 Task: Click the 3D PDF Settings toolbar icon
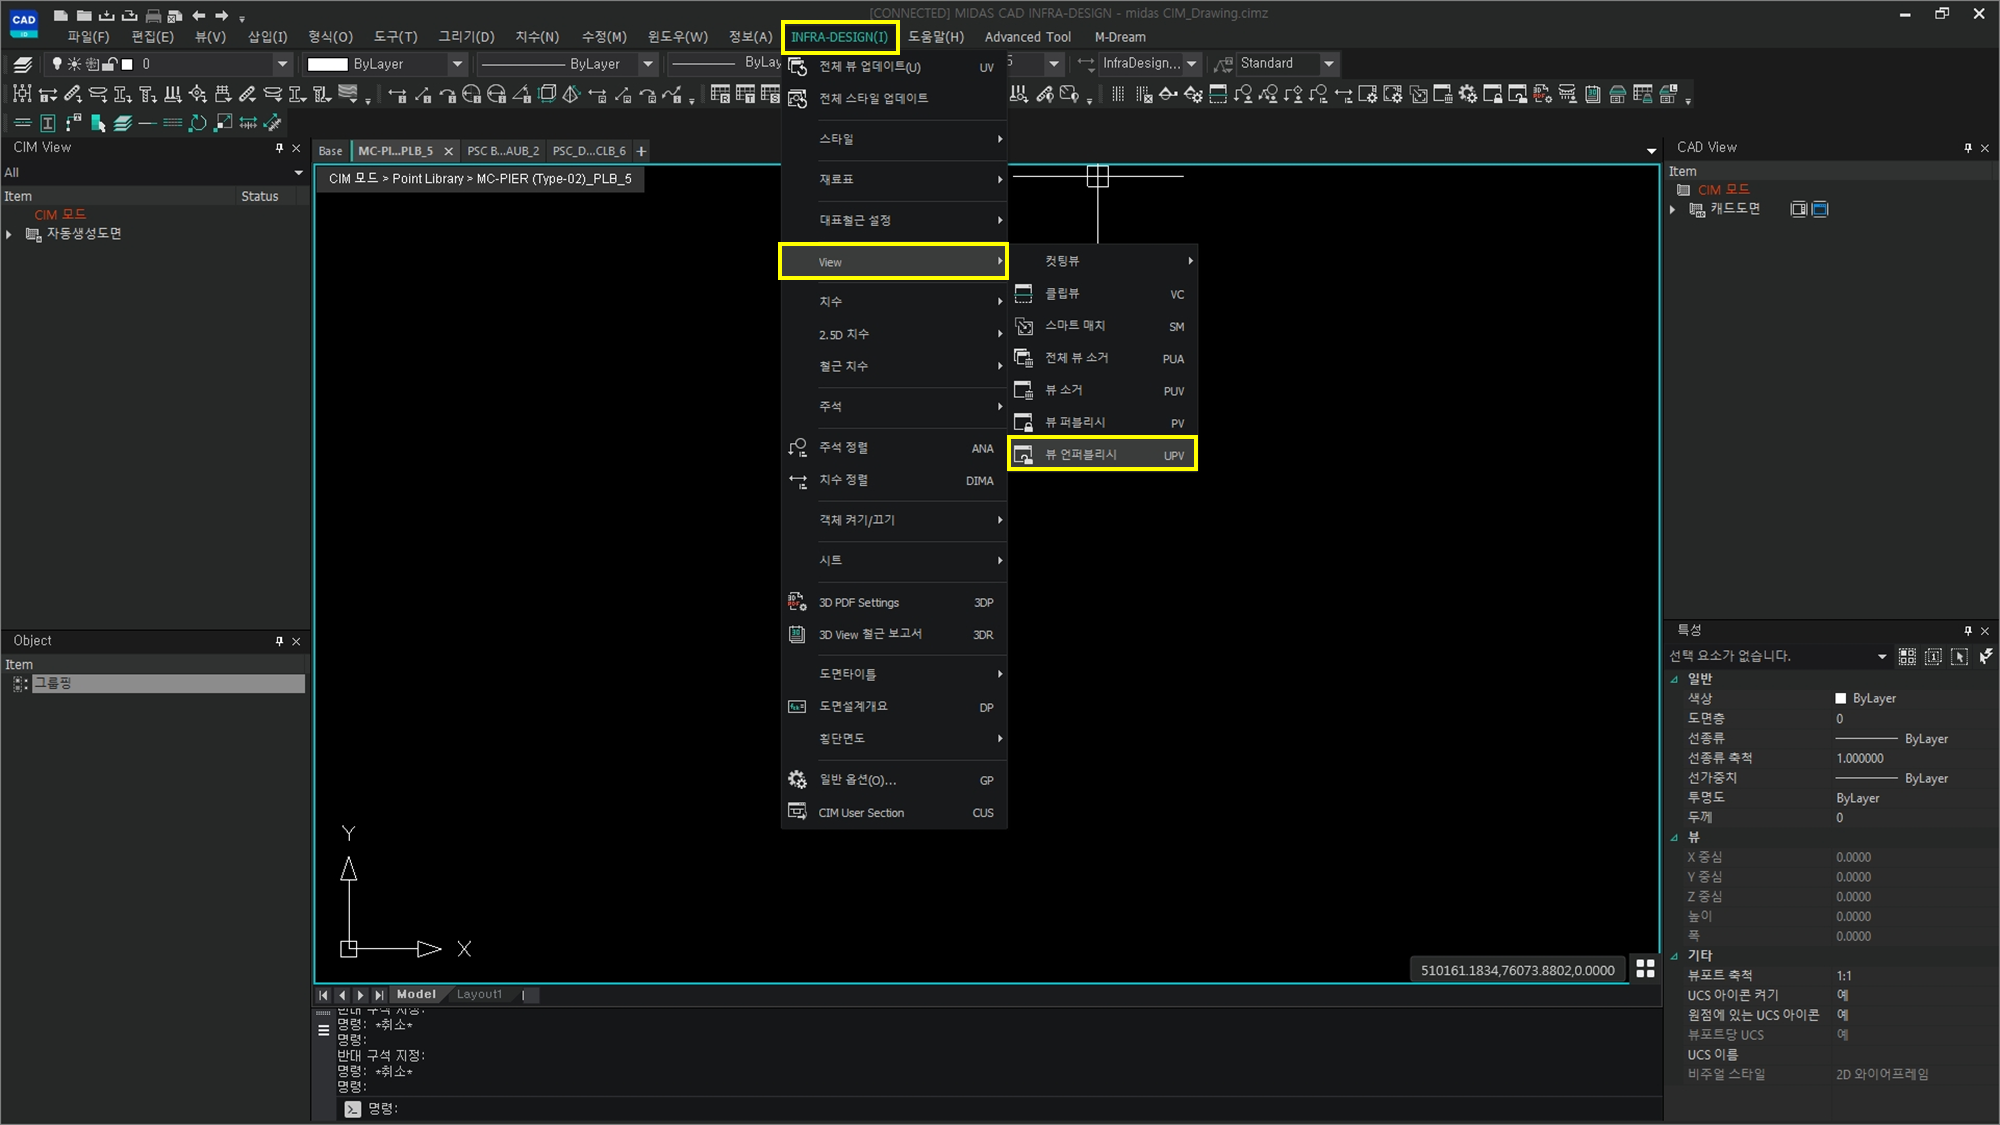tap(1543, 94)
